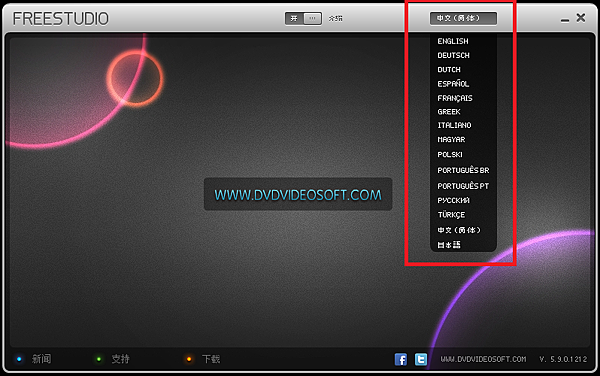
Task: Select Deutsch language
Action: (x=453, y=55)
